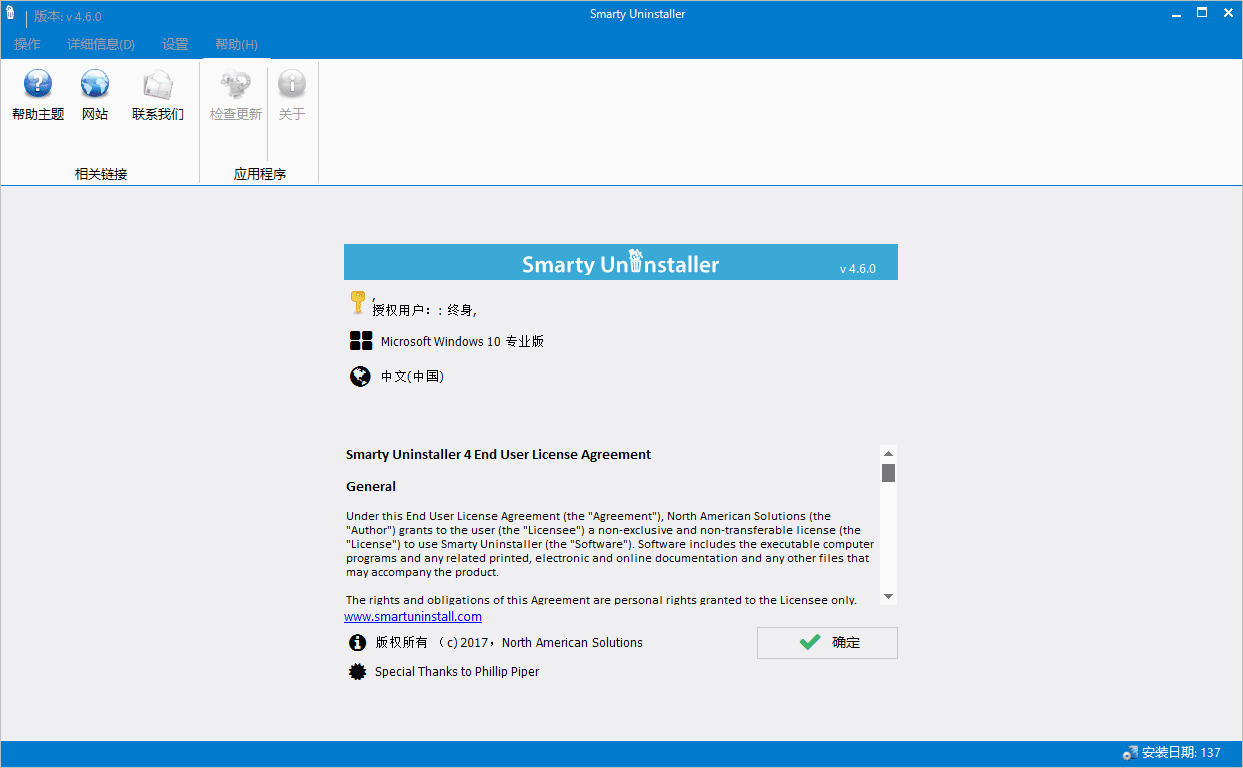Click the 确定 confirmation button
Viewport: 1243px width, 768px height.
[x=827, y=642]
